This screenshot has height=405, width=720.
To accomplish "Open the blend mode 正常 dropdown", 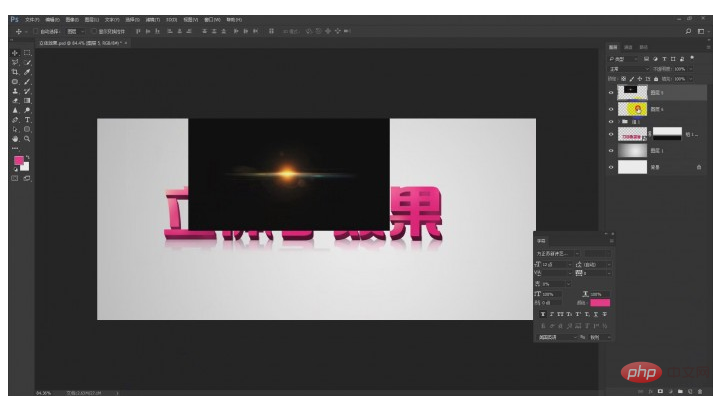I will click(x=629, y=69).
